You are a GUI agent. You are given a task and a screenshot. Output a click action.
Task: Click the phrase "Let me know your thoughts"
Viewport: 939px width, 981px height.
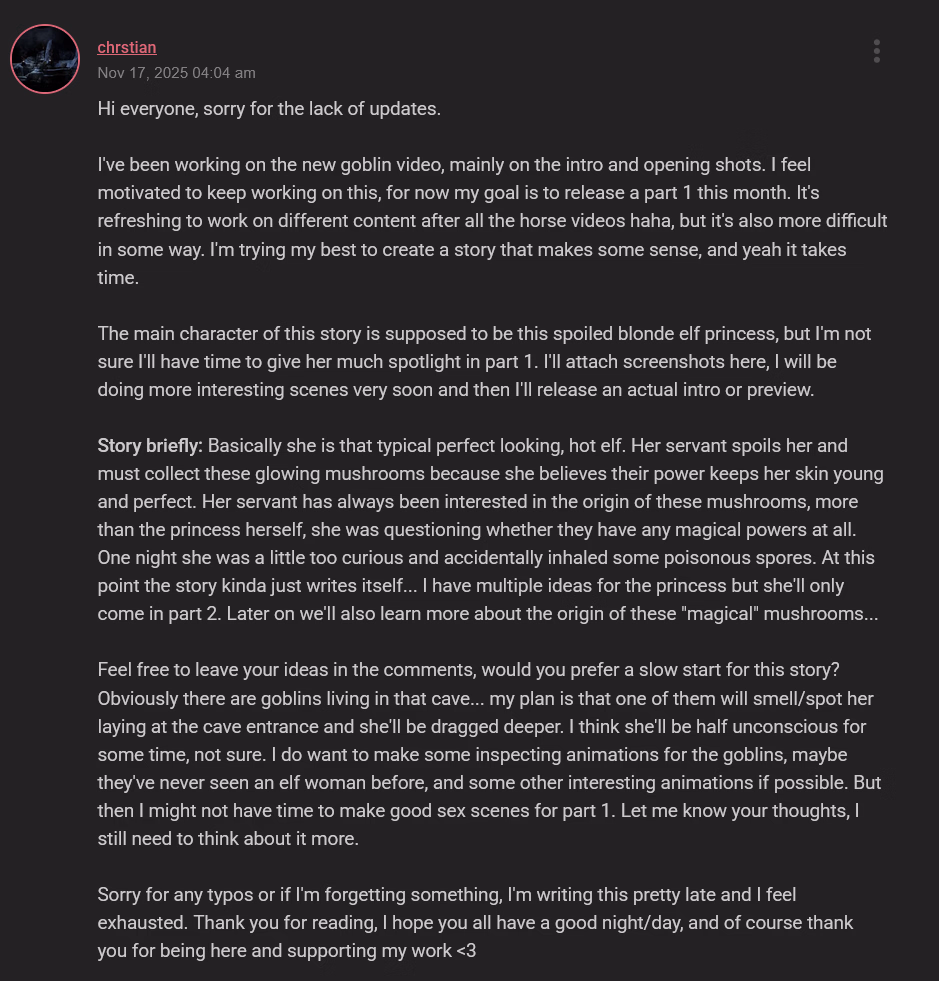point(722,810)
